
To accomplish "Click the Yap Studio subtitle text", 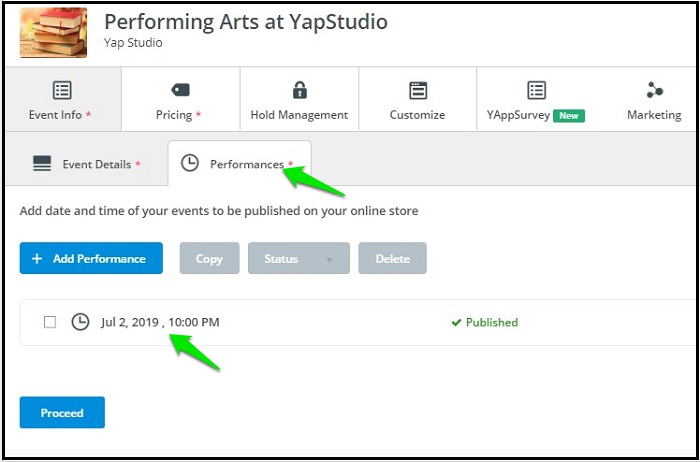I will (133, 43).
